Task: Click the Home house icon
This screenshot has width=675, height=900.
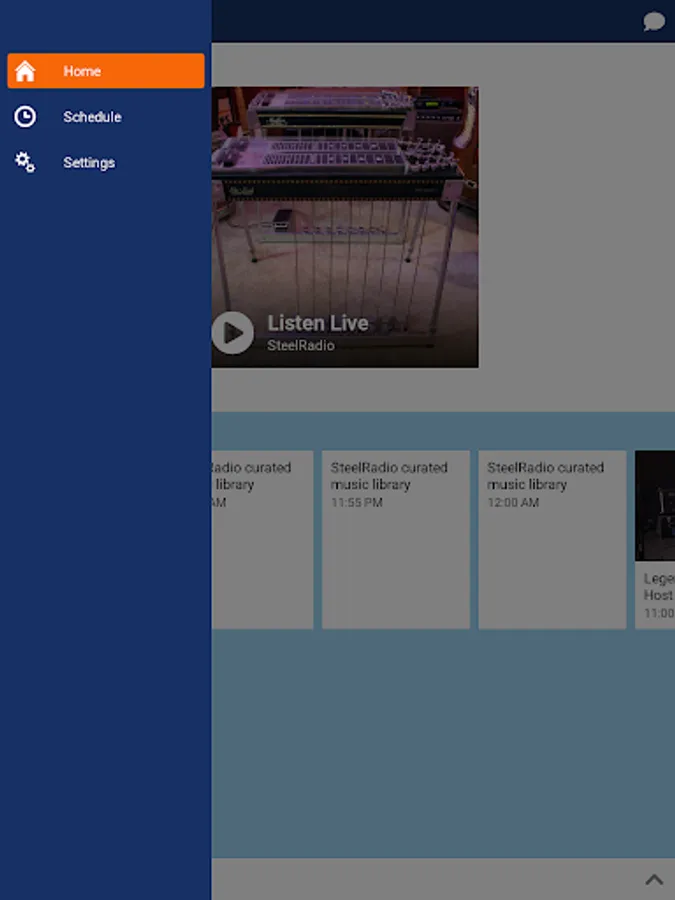Action: tap(25, 71)
